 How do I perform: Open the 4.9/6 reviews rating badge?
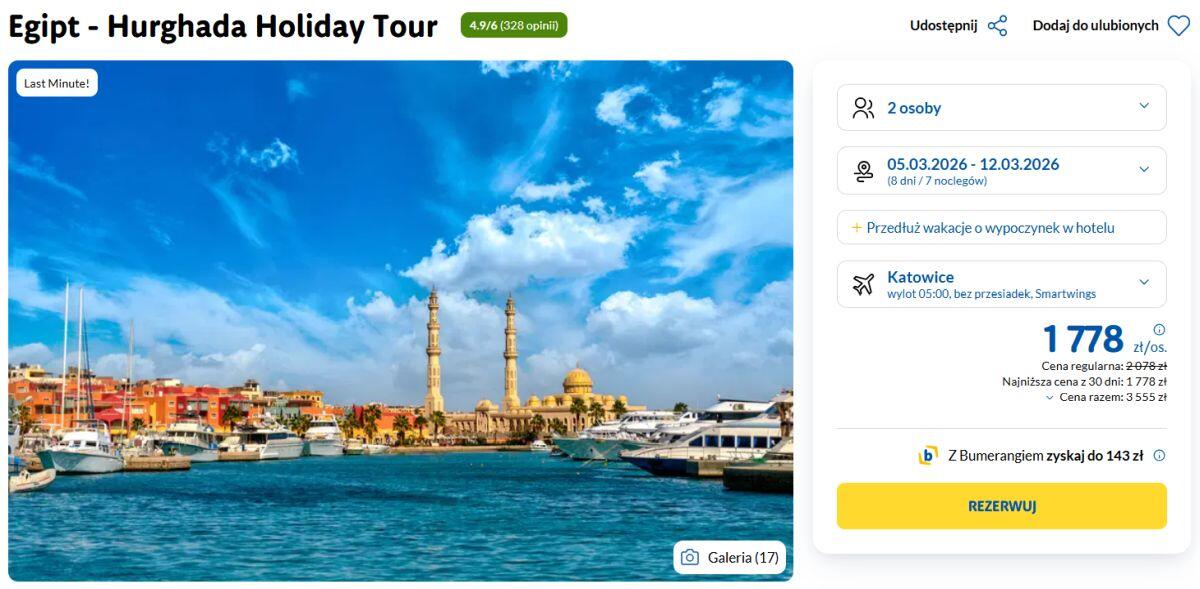click(514, 25)
